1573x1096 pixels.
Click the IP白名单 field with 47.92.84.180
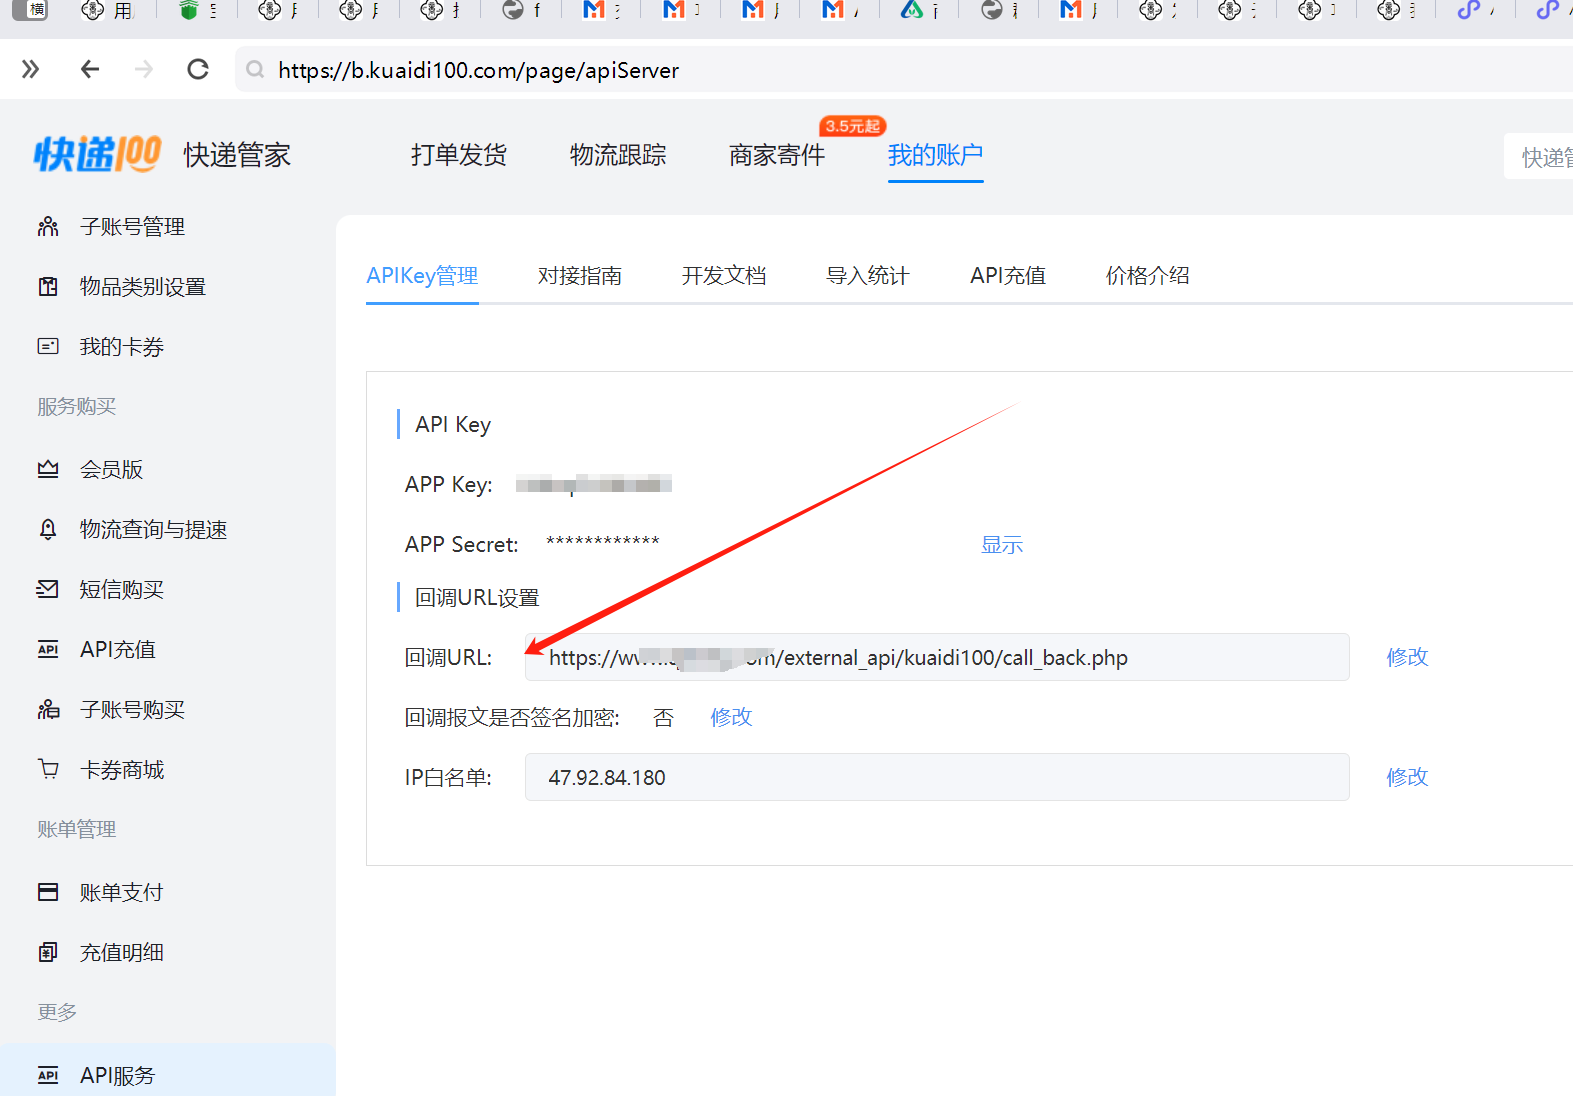point(937,777)
